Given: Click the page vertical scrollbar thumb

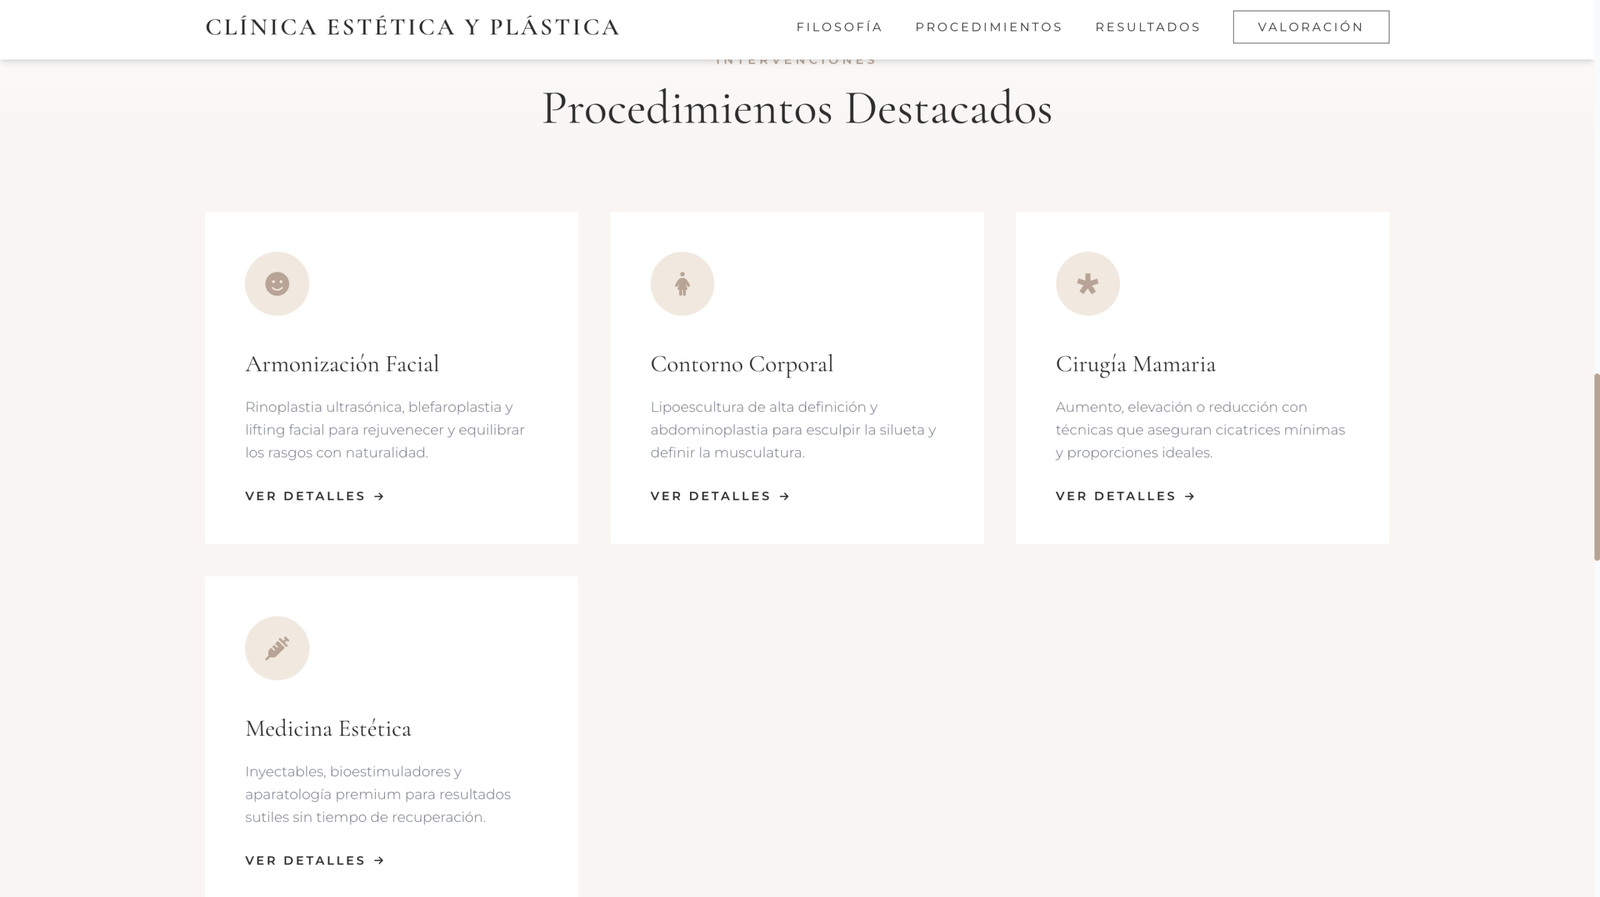Looking at the screenshot, I should click(1596, 466).
